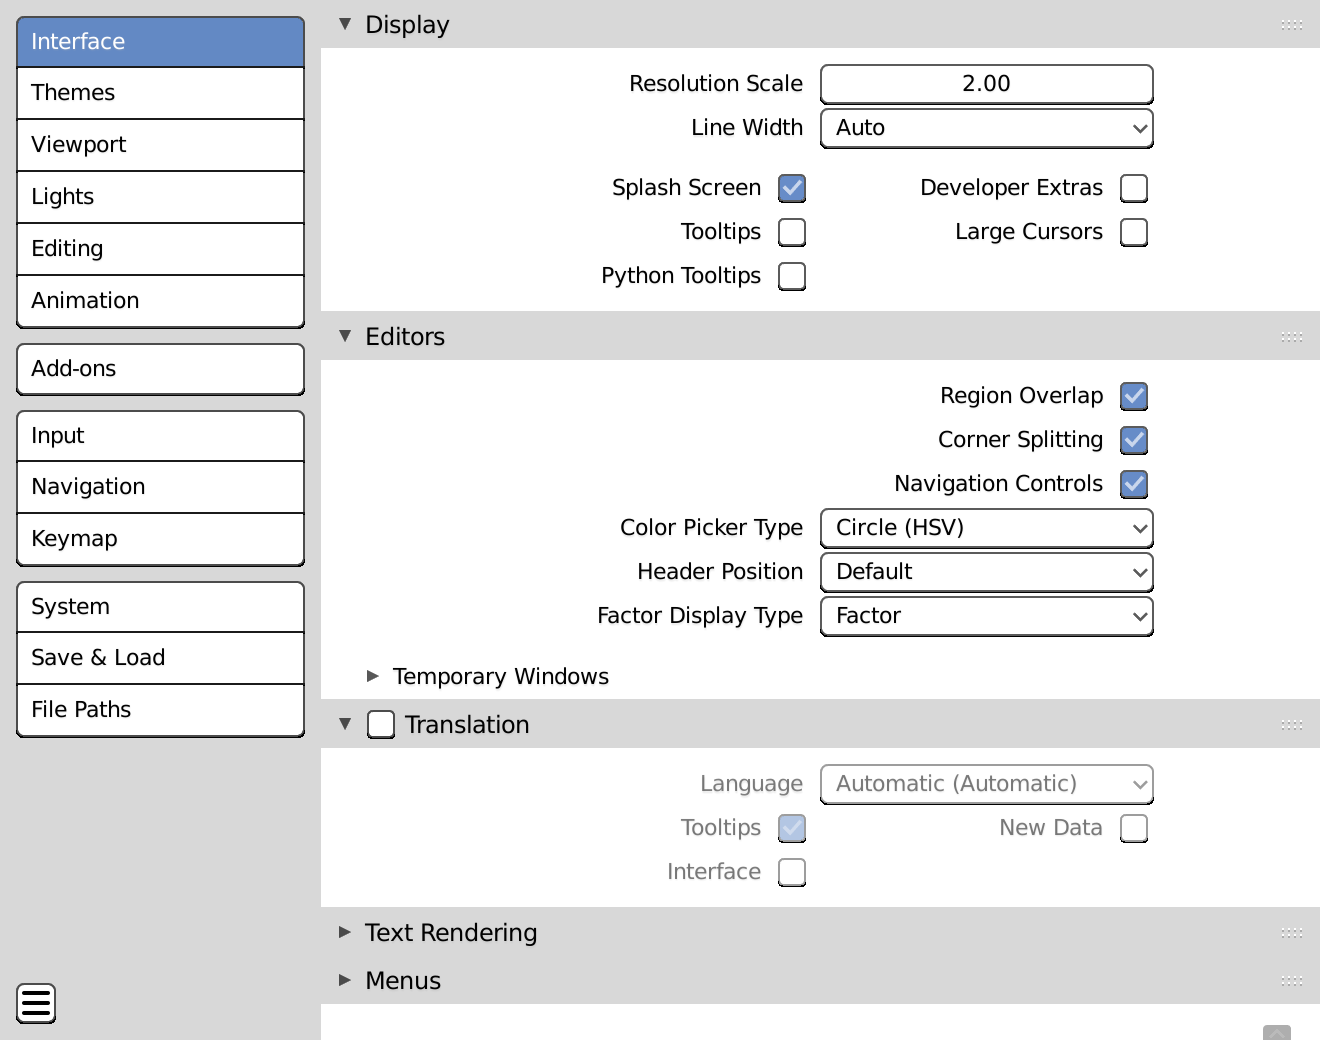Screen dimensions: 1320x1040
Task: Toggle the Translation Tooltips checkbox
Action: (792, 828)
